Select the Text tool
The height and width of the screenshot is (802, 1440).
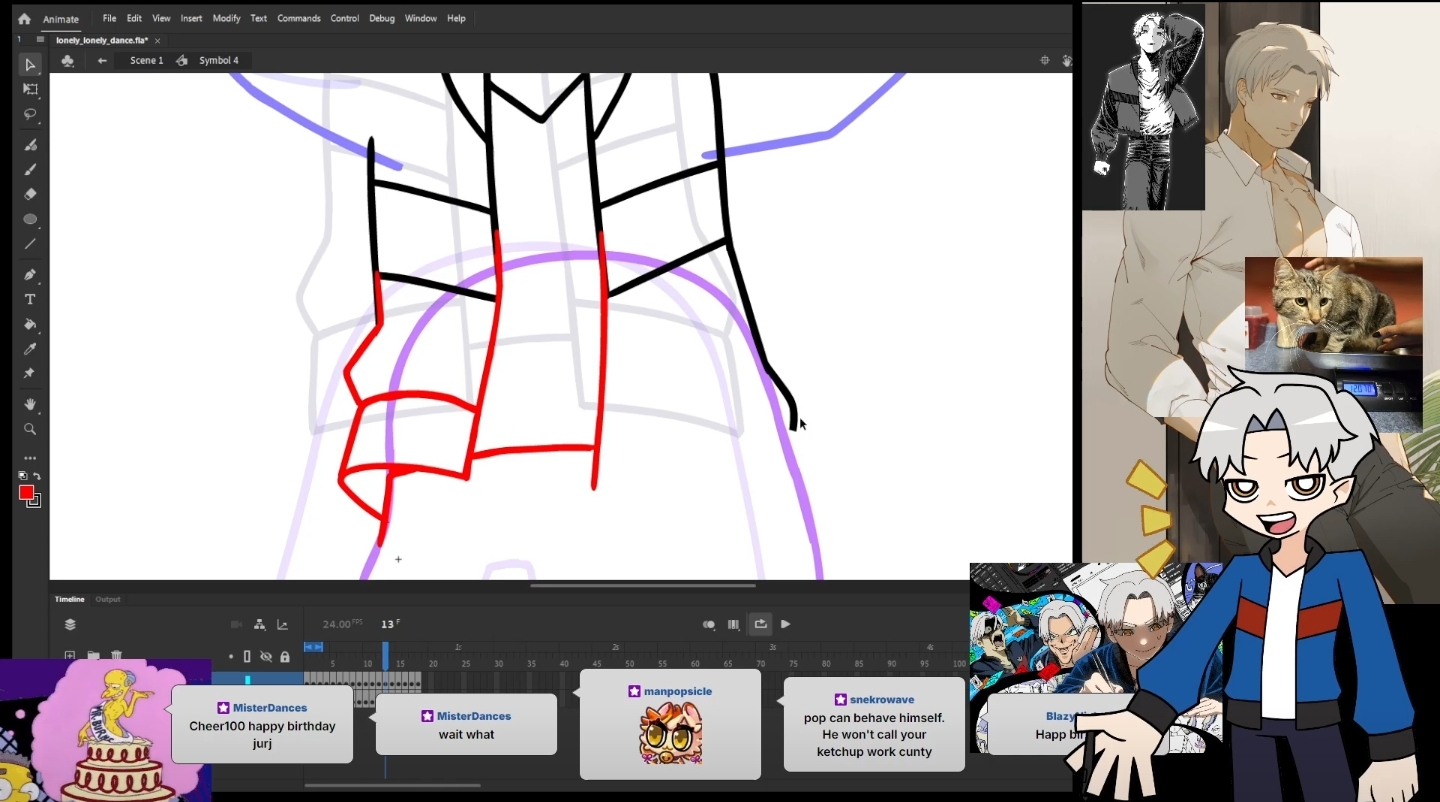[x=30, y=299]
